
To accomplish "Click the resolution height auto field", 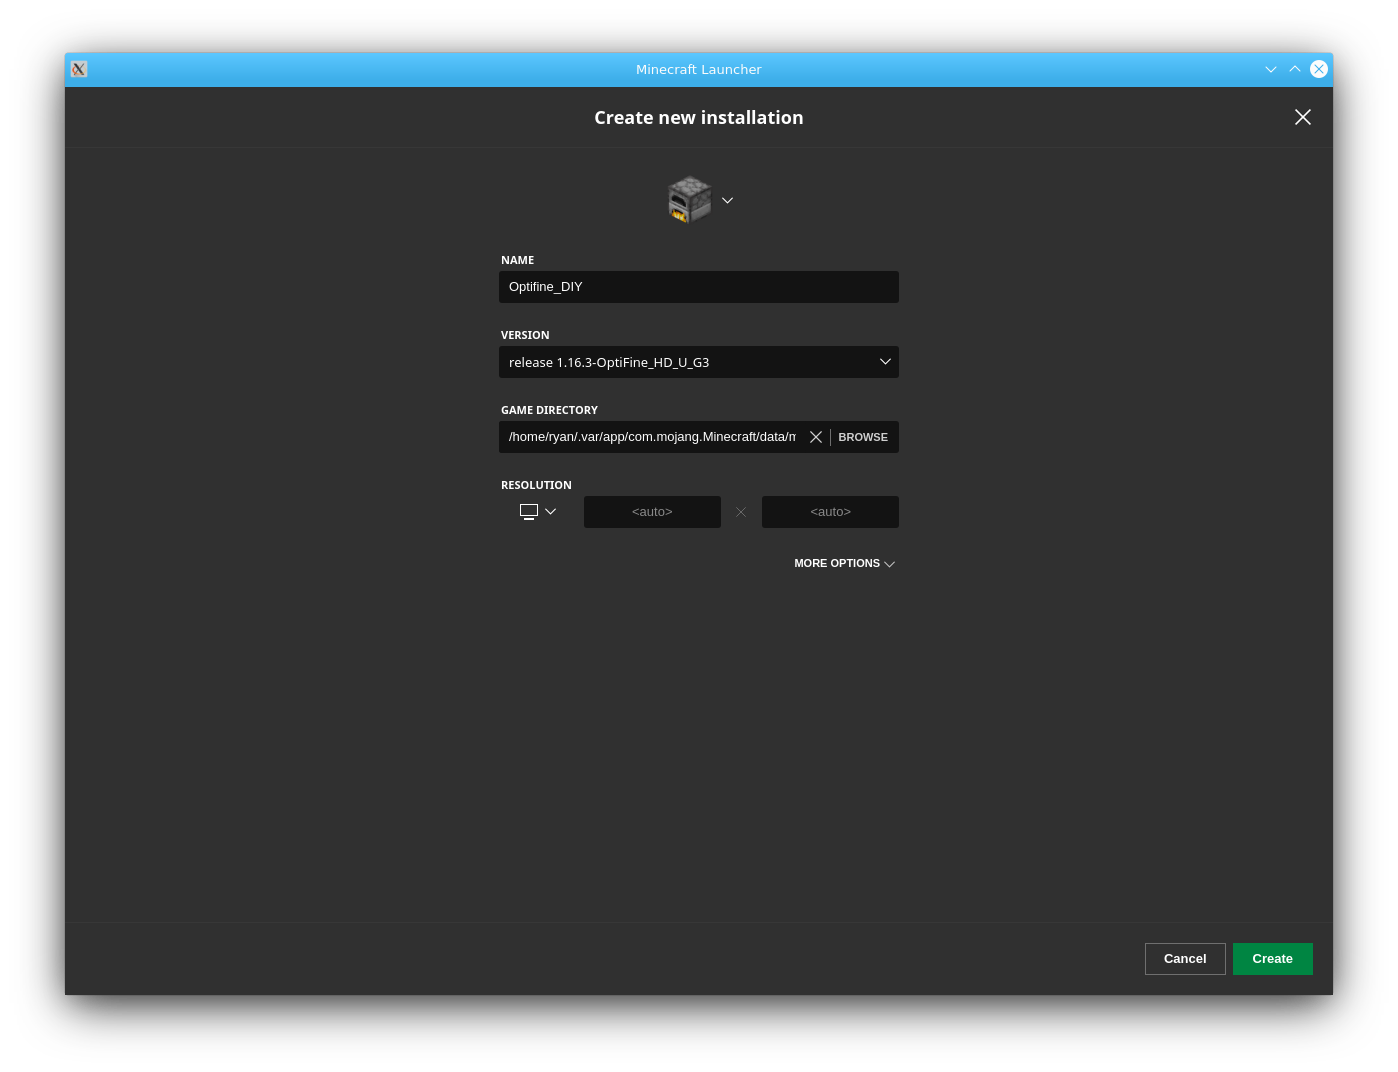I will [x=830, y=512].
